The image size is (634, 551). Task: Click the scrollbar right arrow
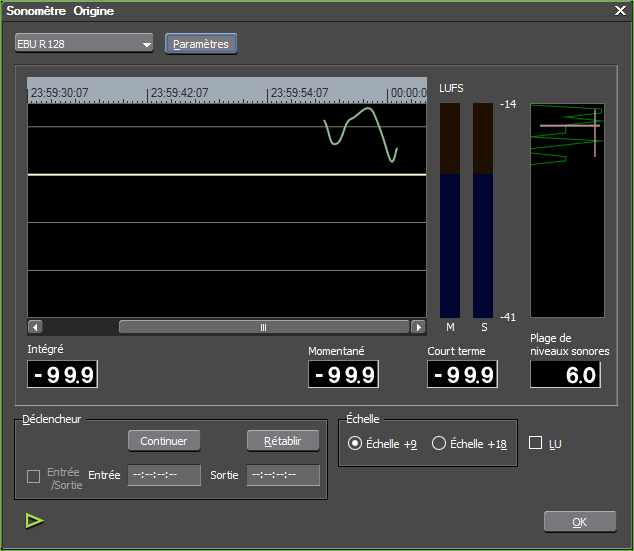(x=418, y=327)
